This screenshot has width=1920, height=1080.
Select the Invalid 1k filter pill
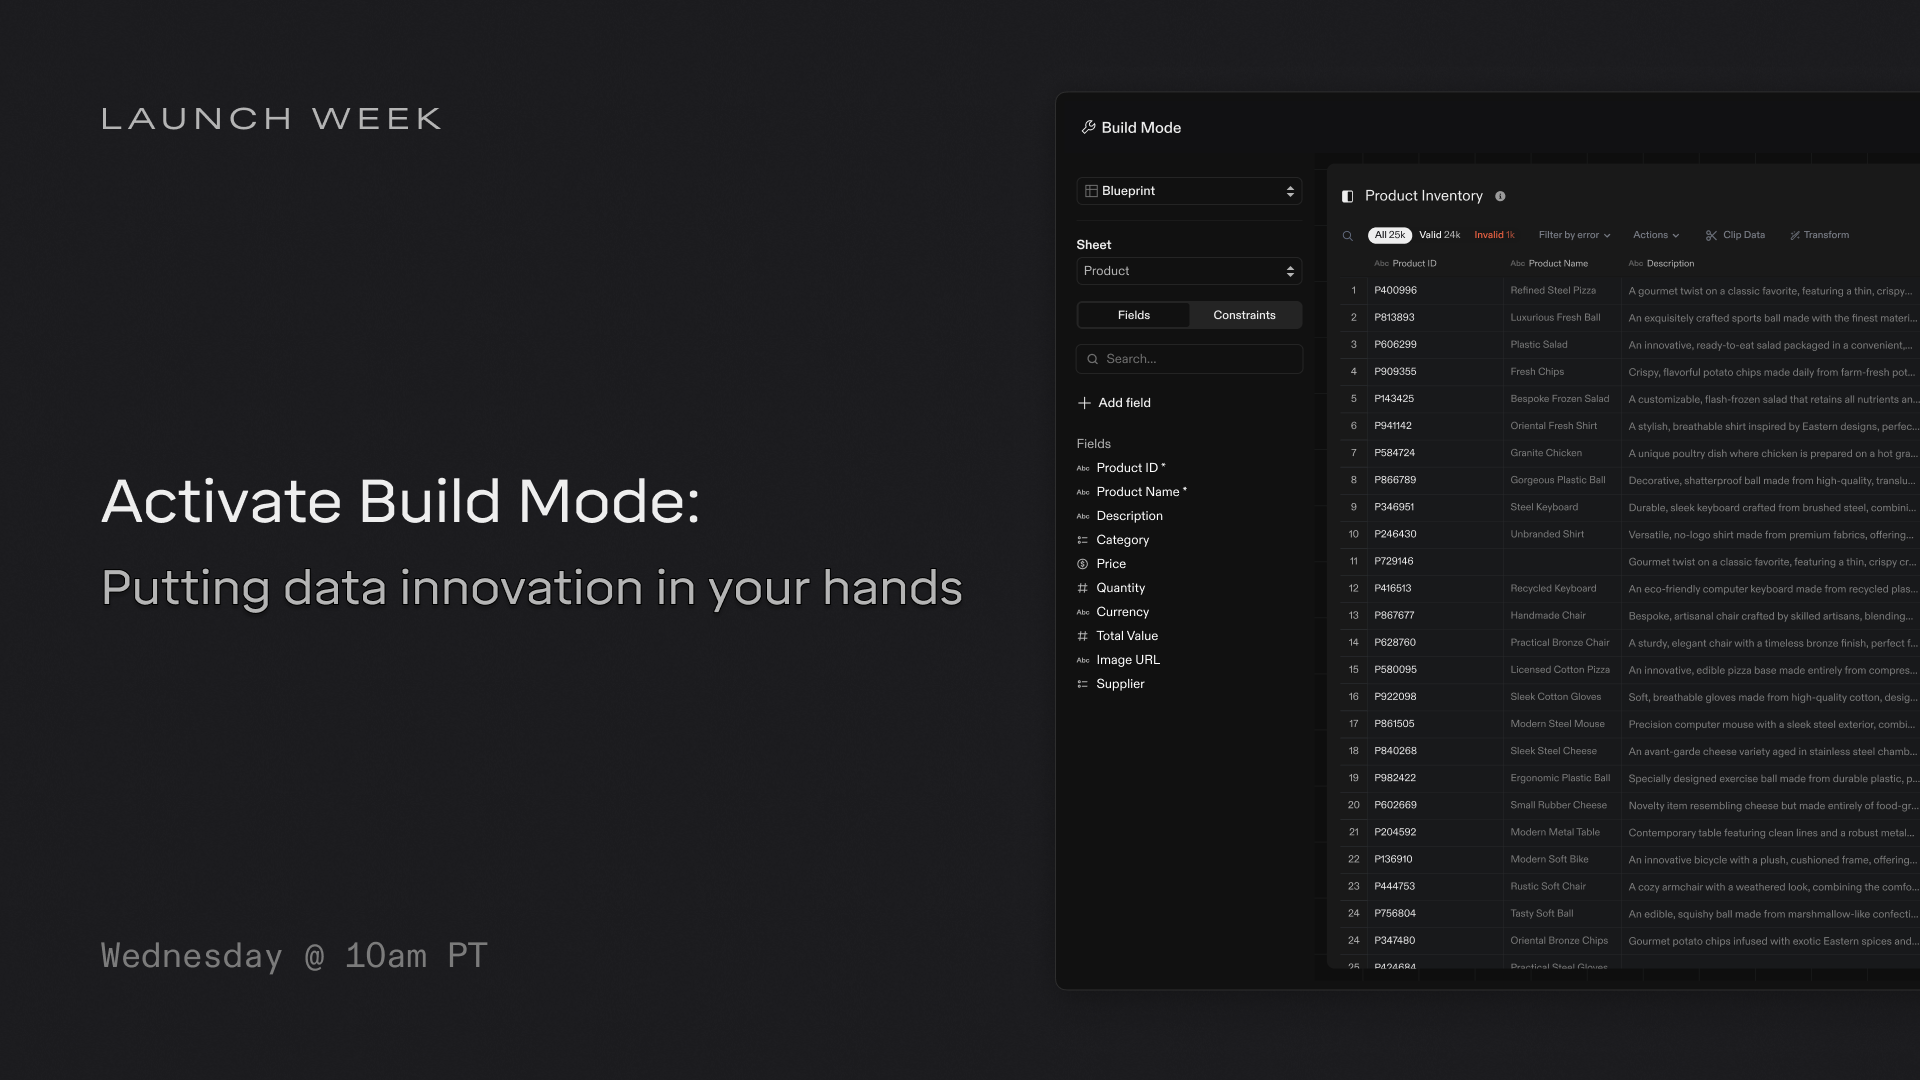[x=1494, y=235]
